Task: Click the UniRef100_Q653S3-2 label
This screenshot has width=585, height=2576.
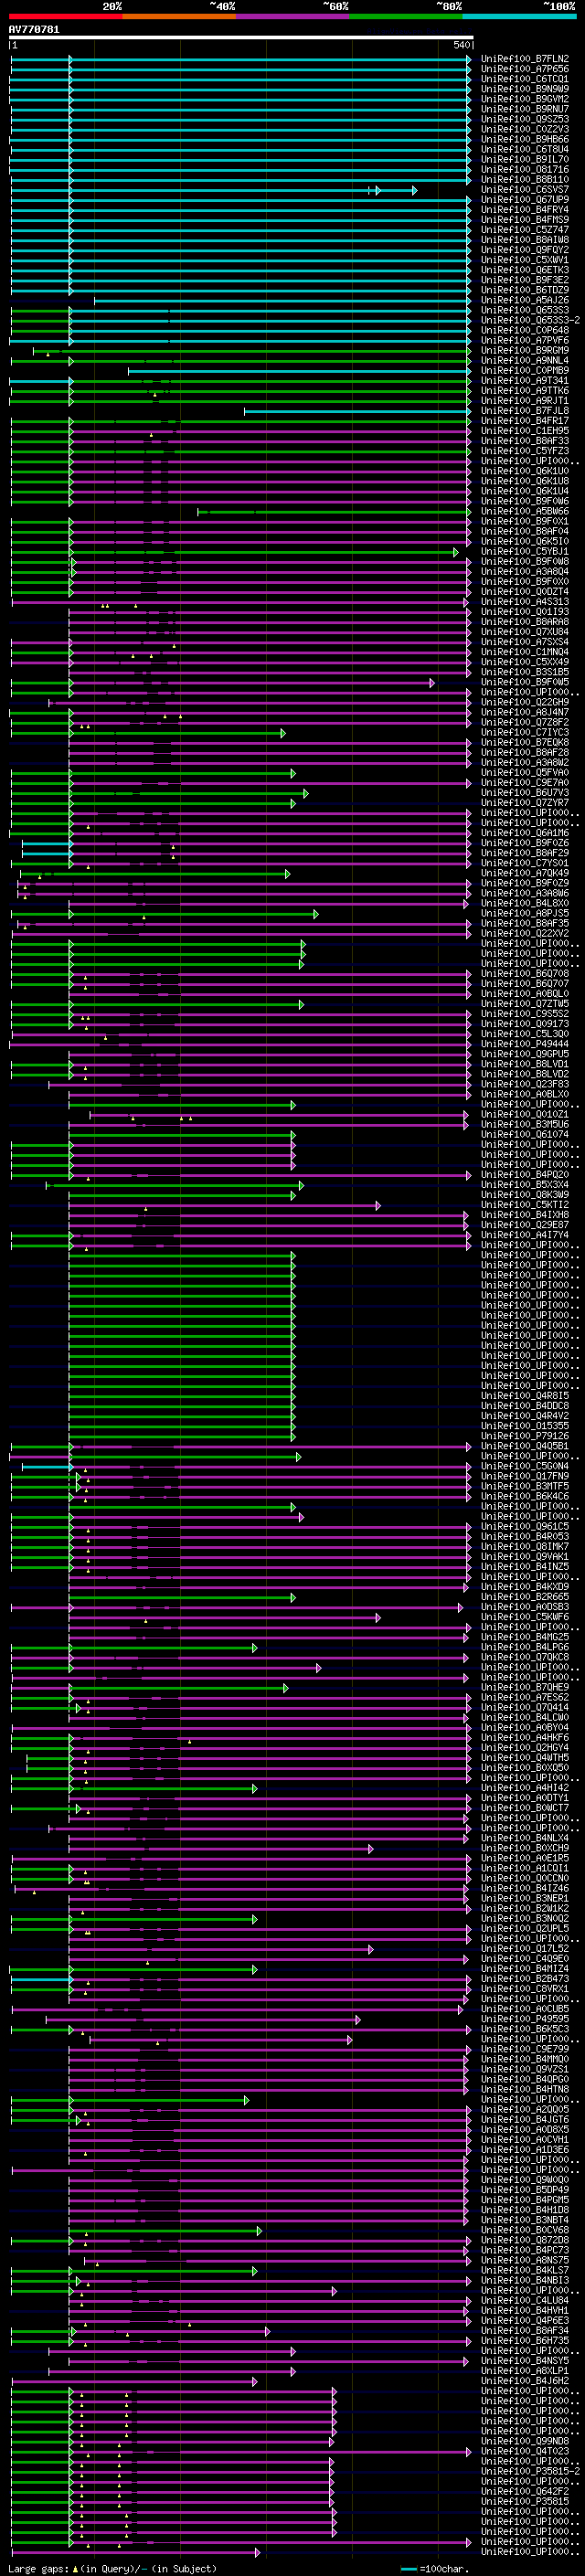Action: [530, 320]
